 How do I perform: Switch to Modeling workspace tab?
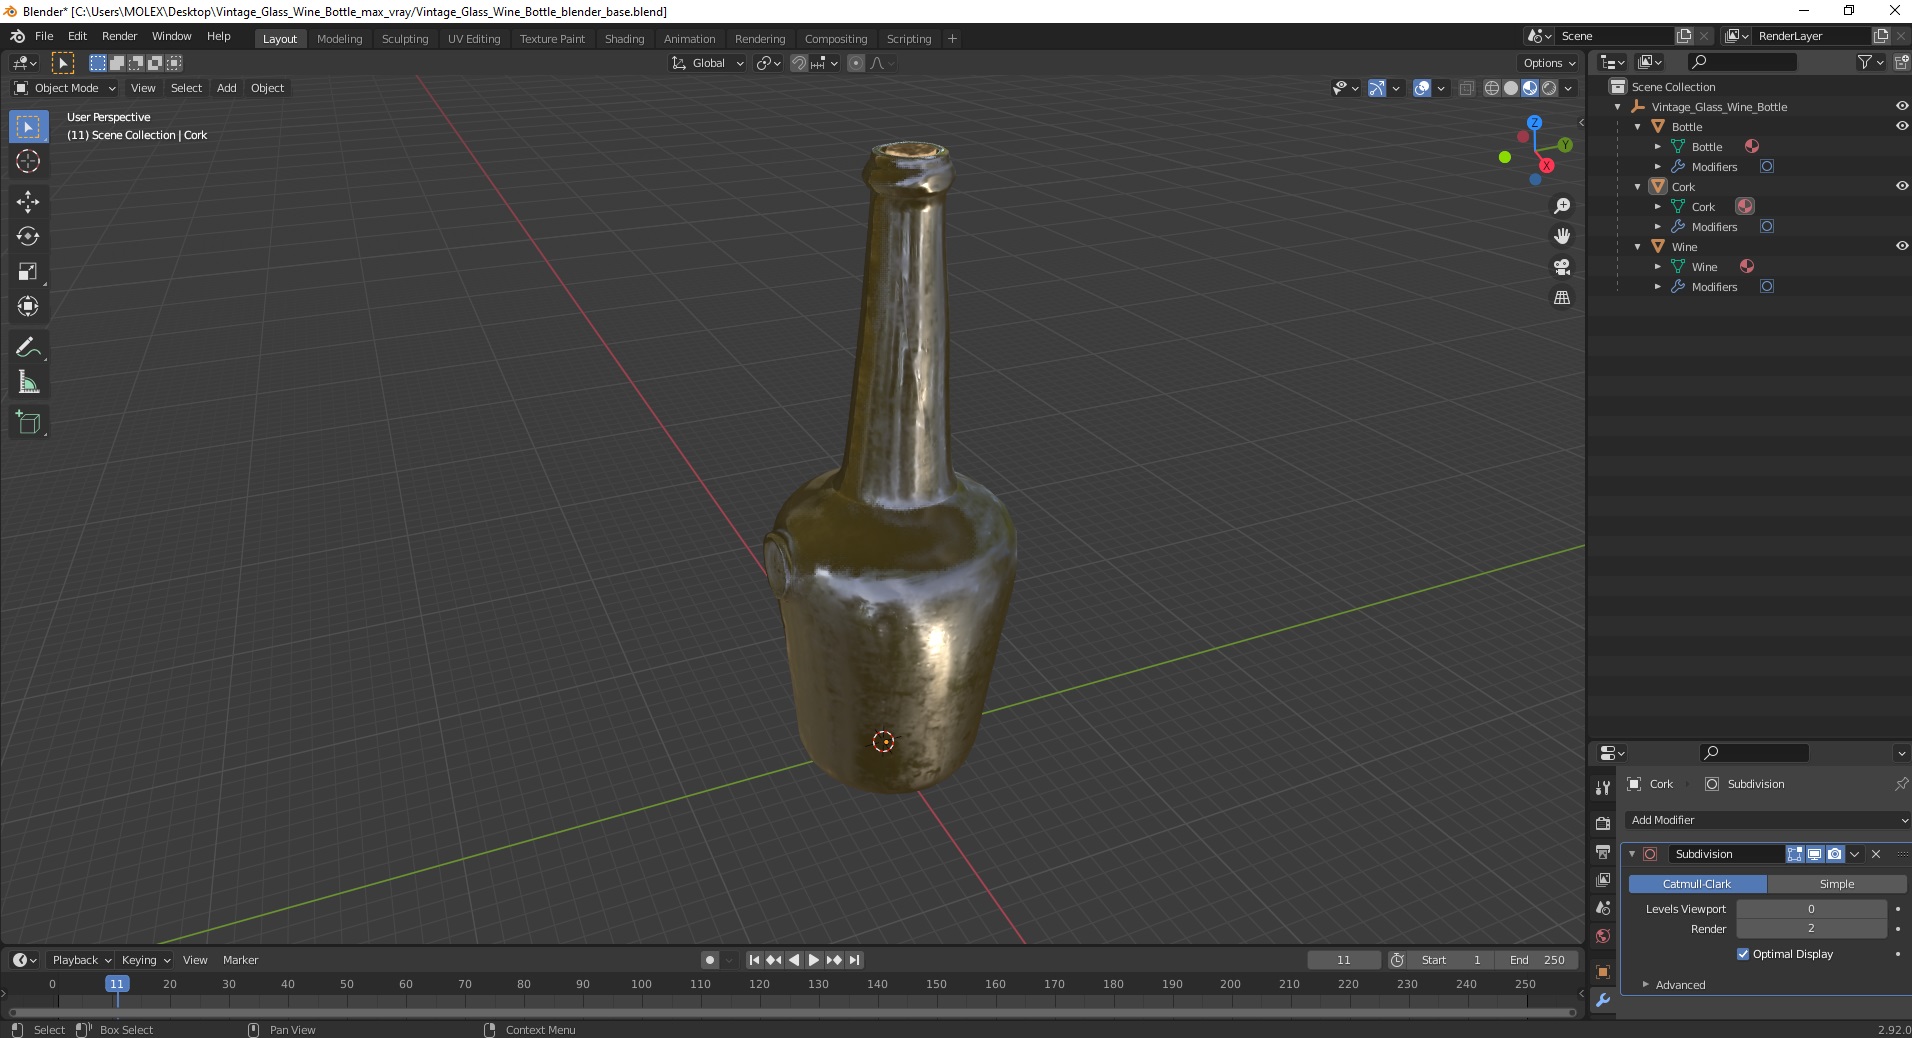point(339,39)
